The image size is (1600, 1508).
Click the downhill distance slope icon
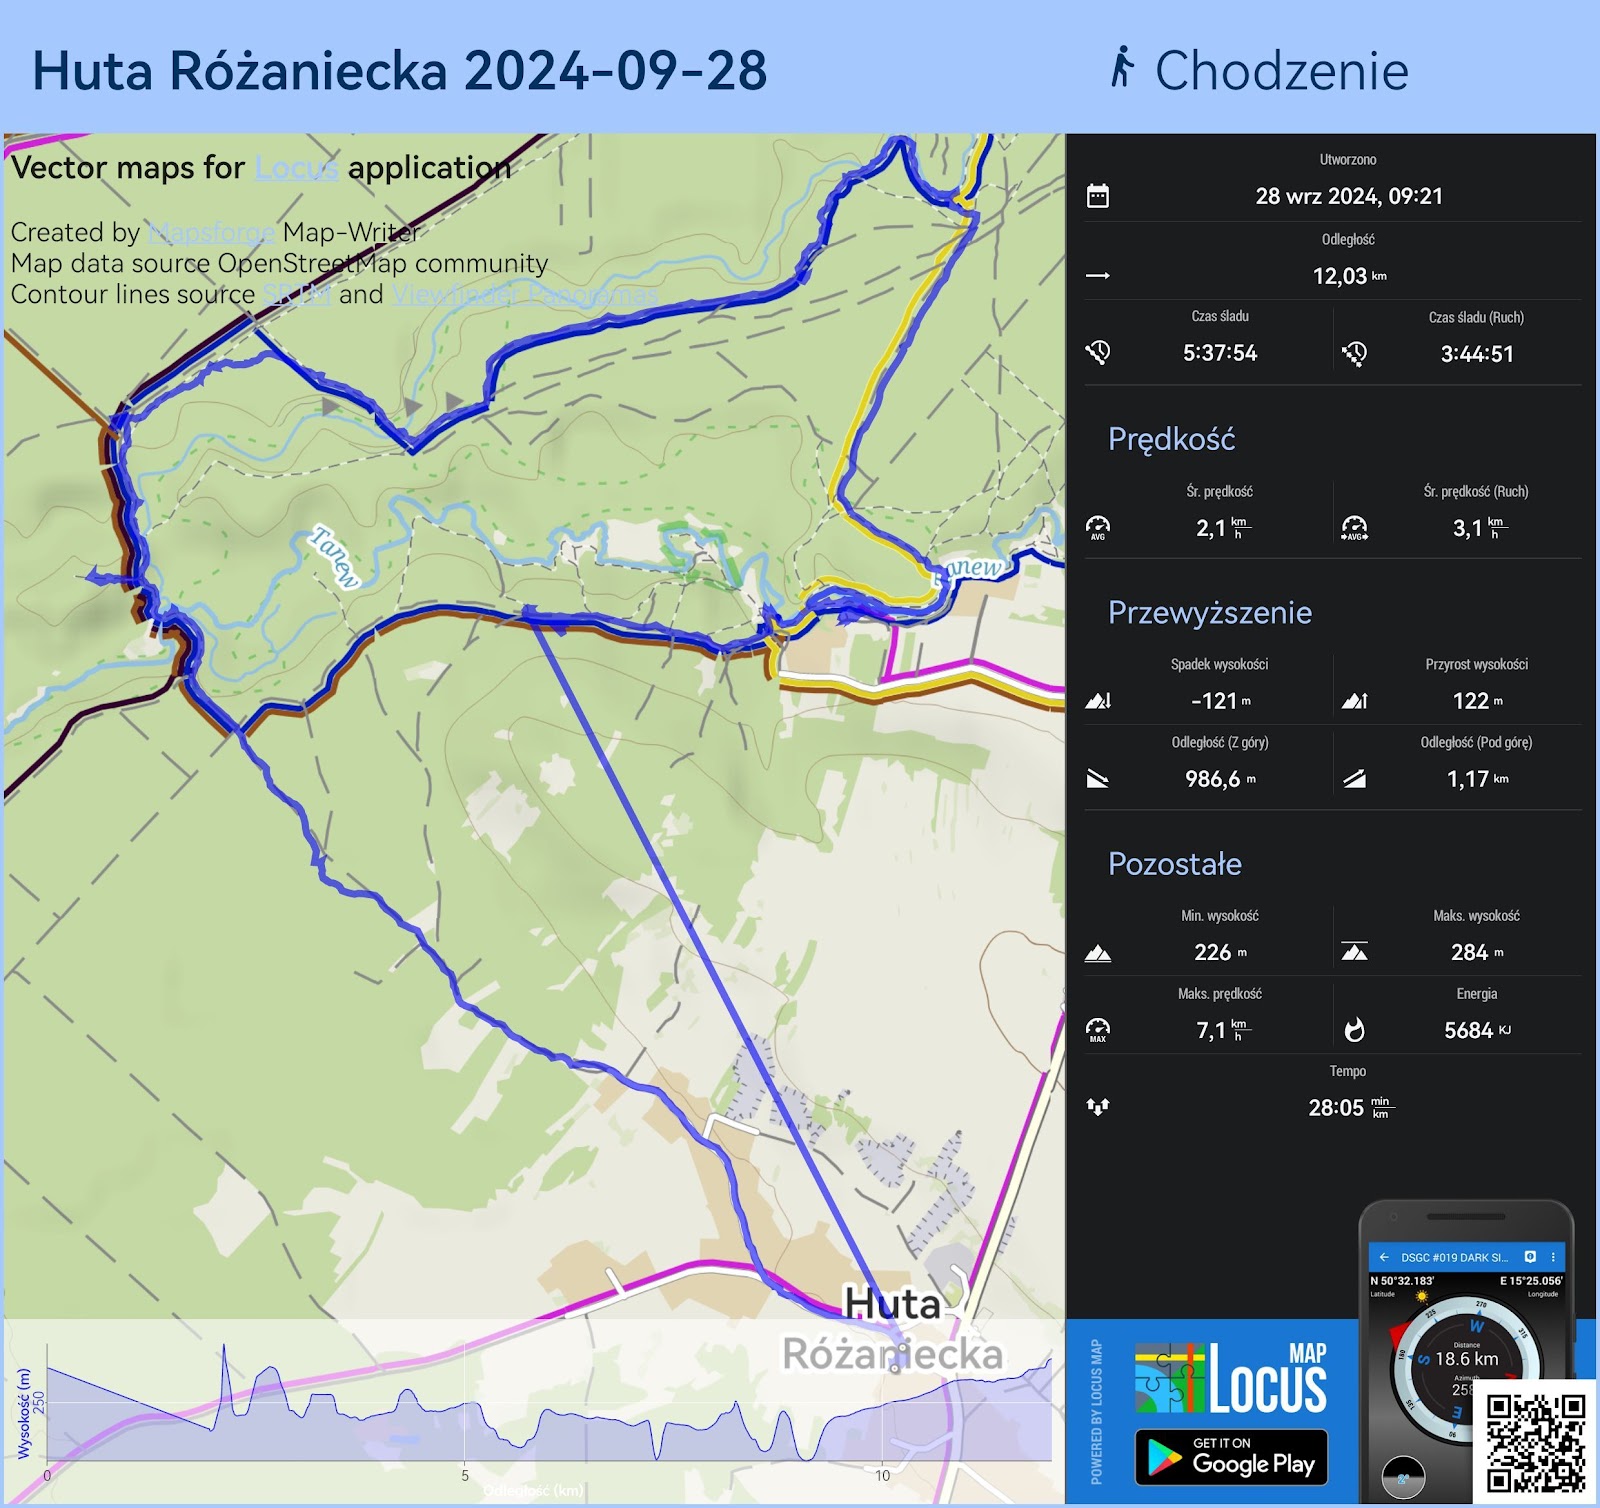[1098, 778]
